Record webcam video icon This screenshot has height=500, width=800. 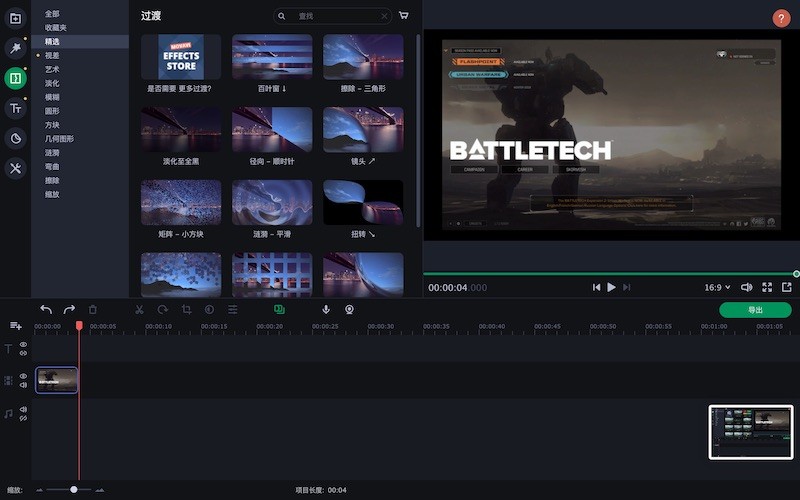[x=349, y=309]
